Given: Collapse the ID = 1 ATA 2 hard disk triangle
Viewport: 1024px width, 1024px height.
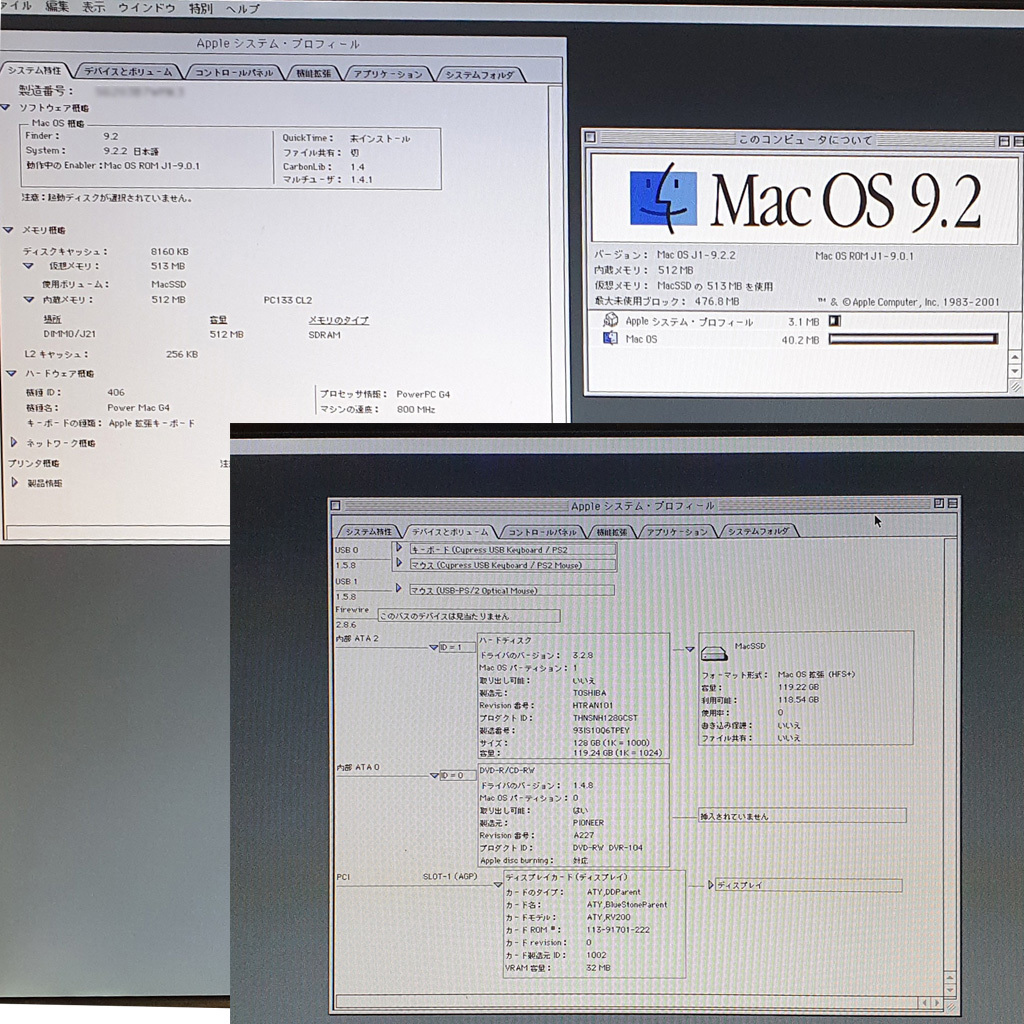Looking at the screenshot, I should point(434,647).
